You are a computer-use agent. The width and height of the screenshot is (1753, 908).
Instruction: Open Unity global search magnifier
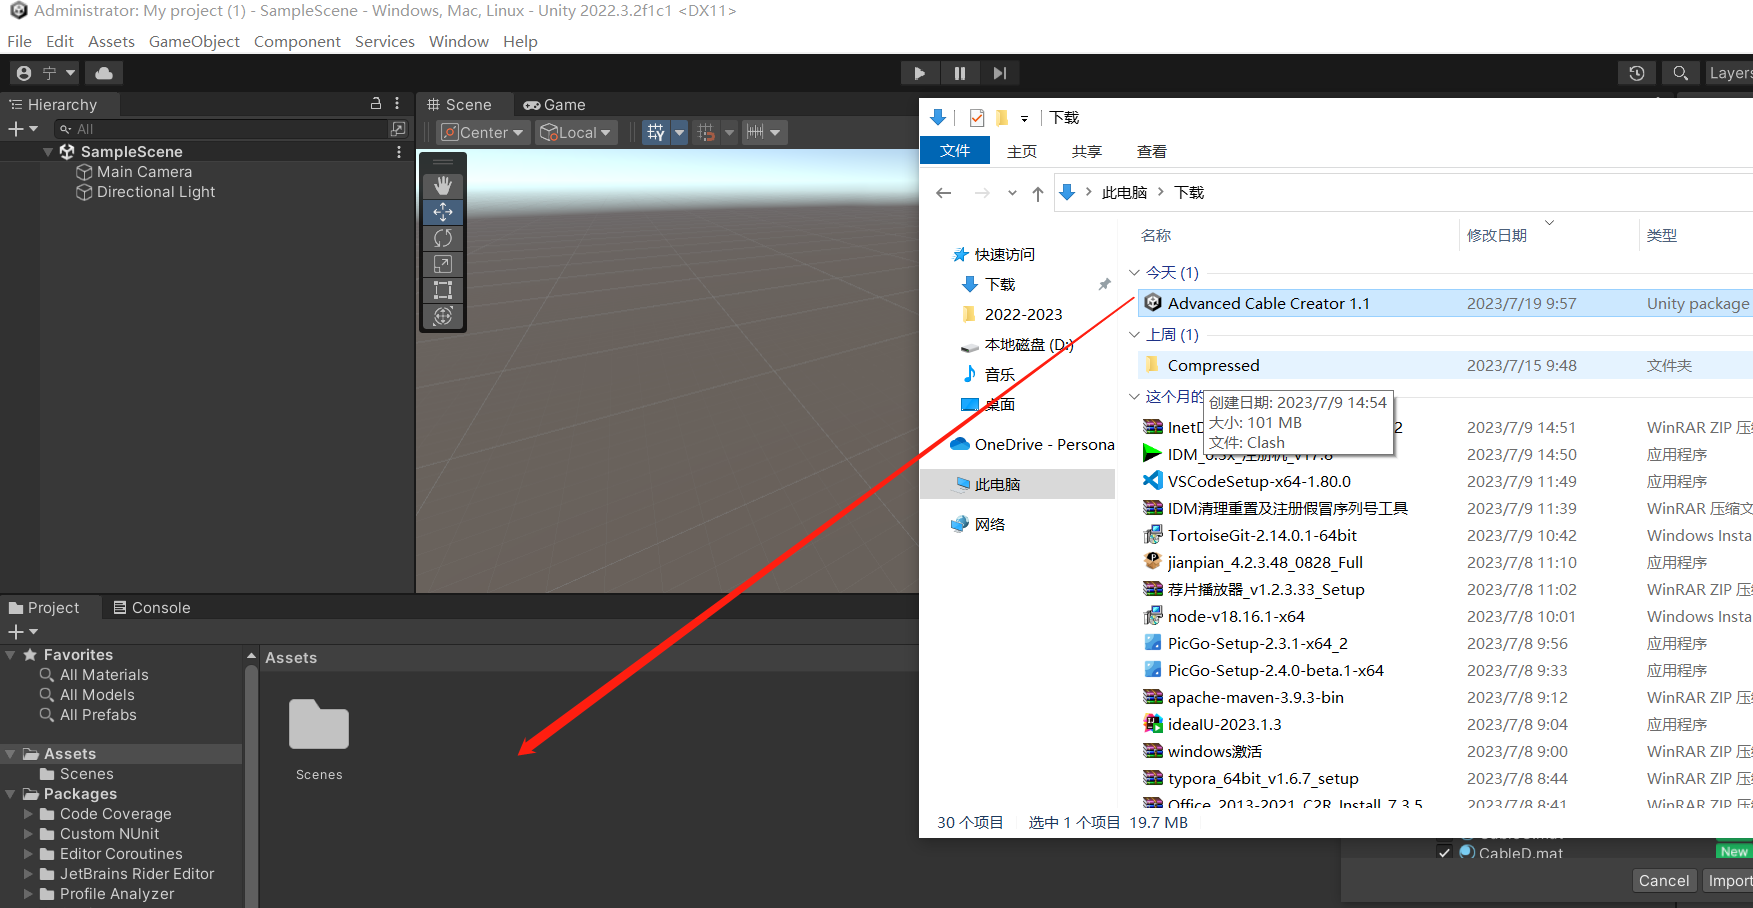(x=1680, y=73)
